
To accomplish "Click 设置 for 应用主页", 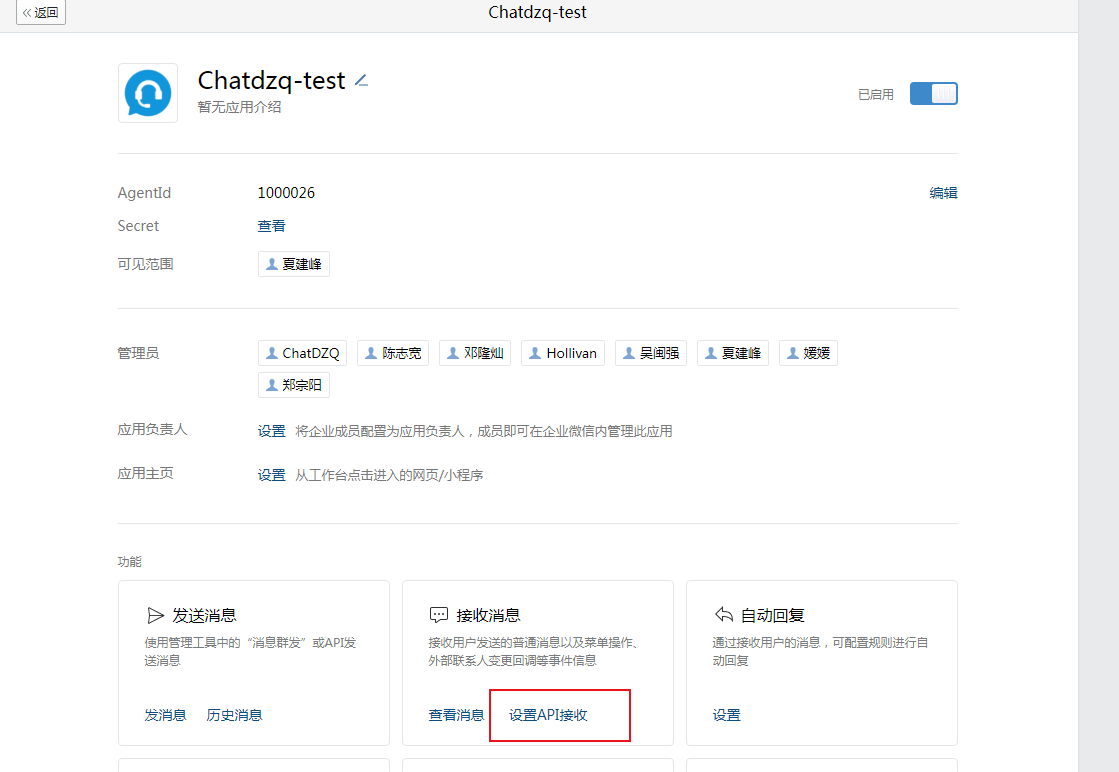I will (271, 475).
